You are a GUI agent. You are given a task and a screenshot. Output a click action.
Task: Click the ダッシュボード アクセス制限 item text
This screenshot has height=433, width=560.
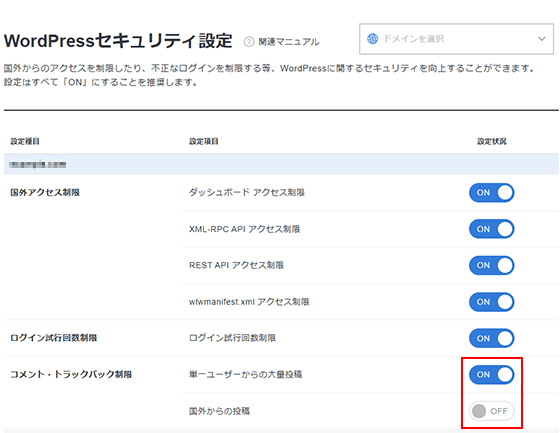247,193
